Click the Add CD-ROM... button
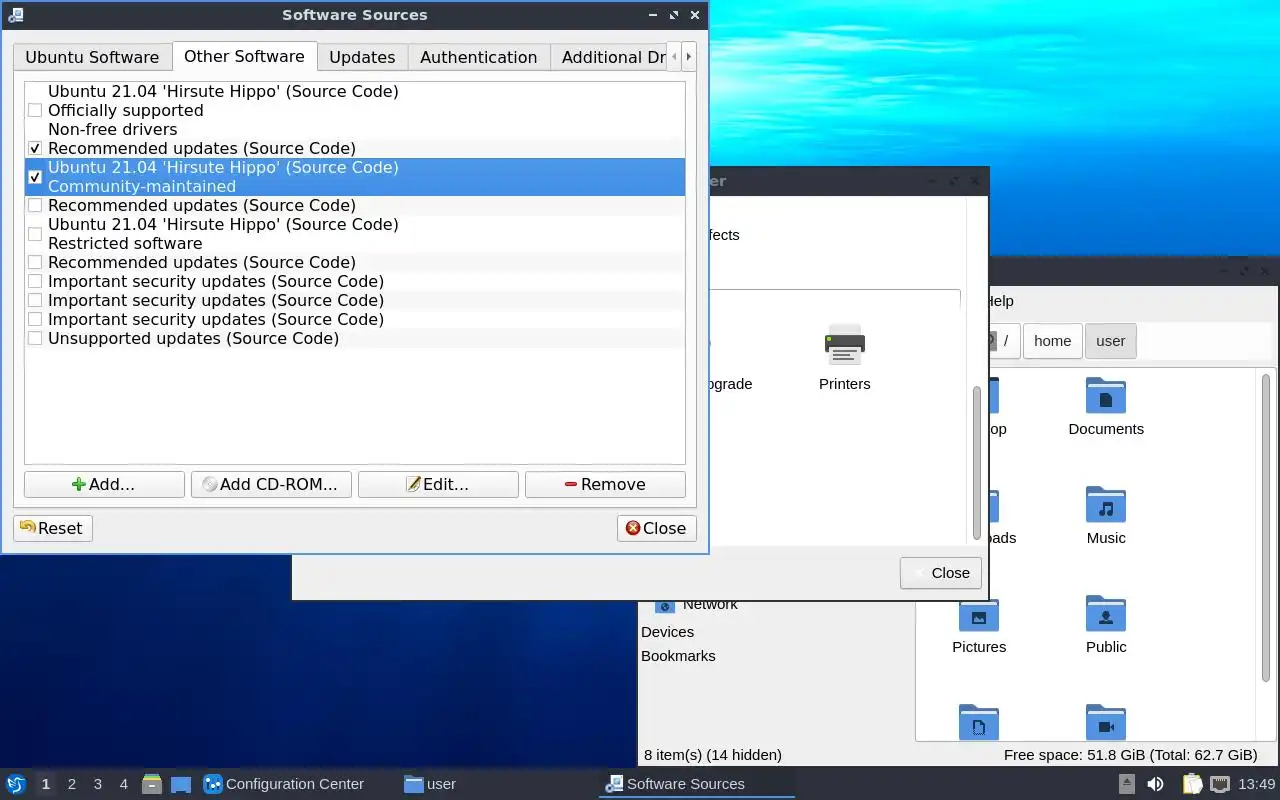1280x800 pixels. point(271,484)
